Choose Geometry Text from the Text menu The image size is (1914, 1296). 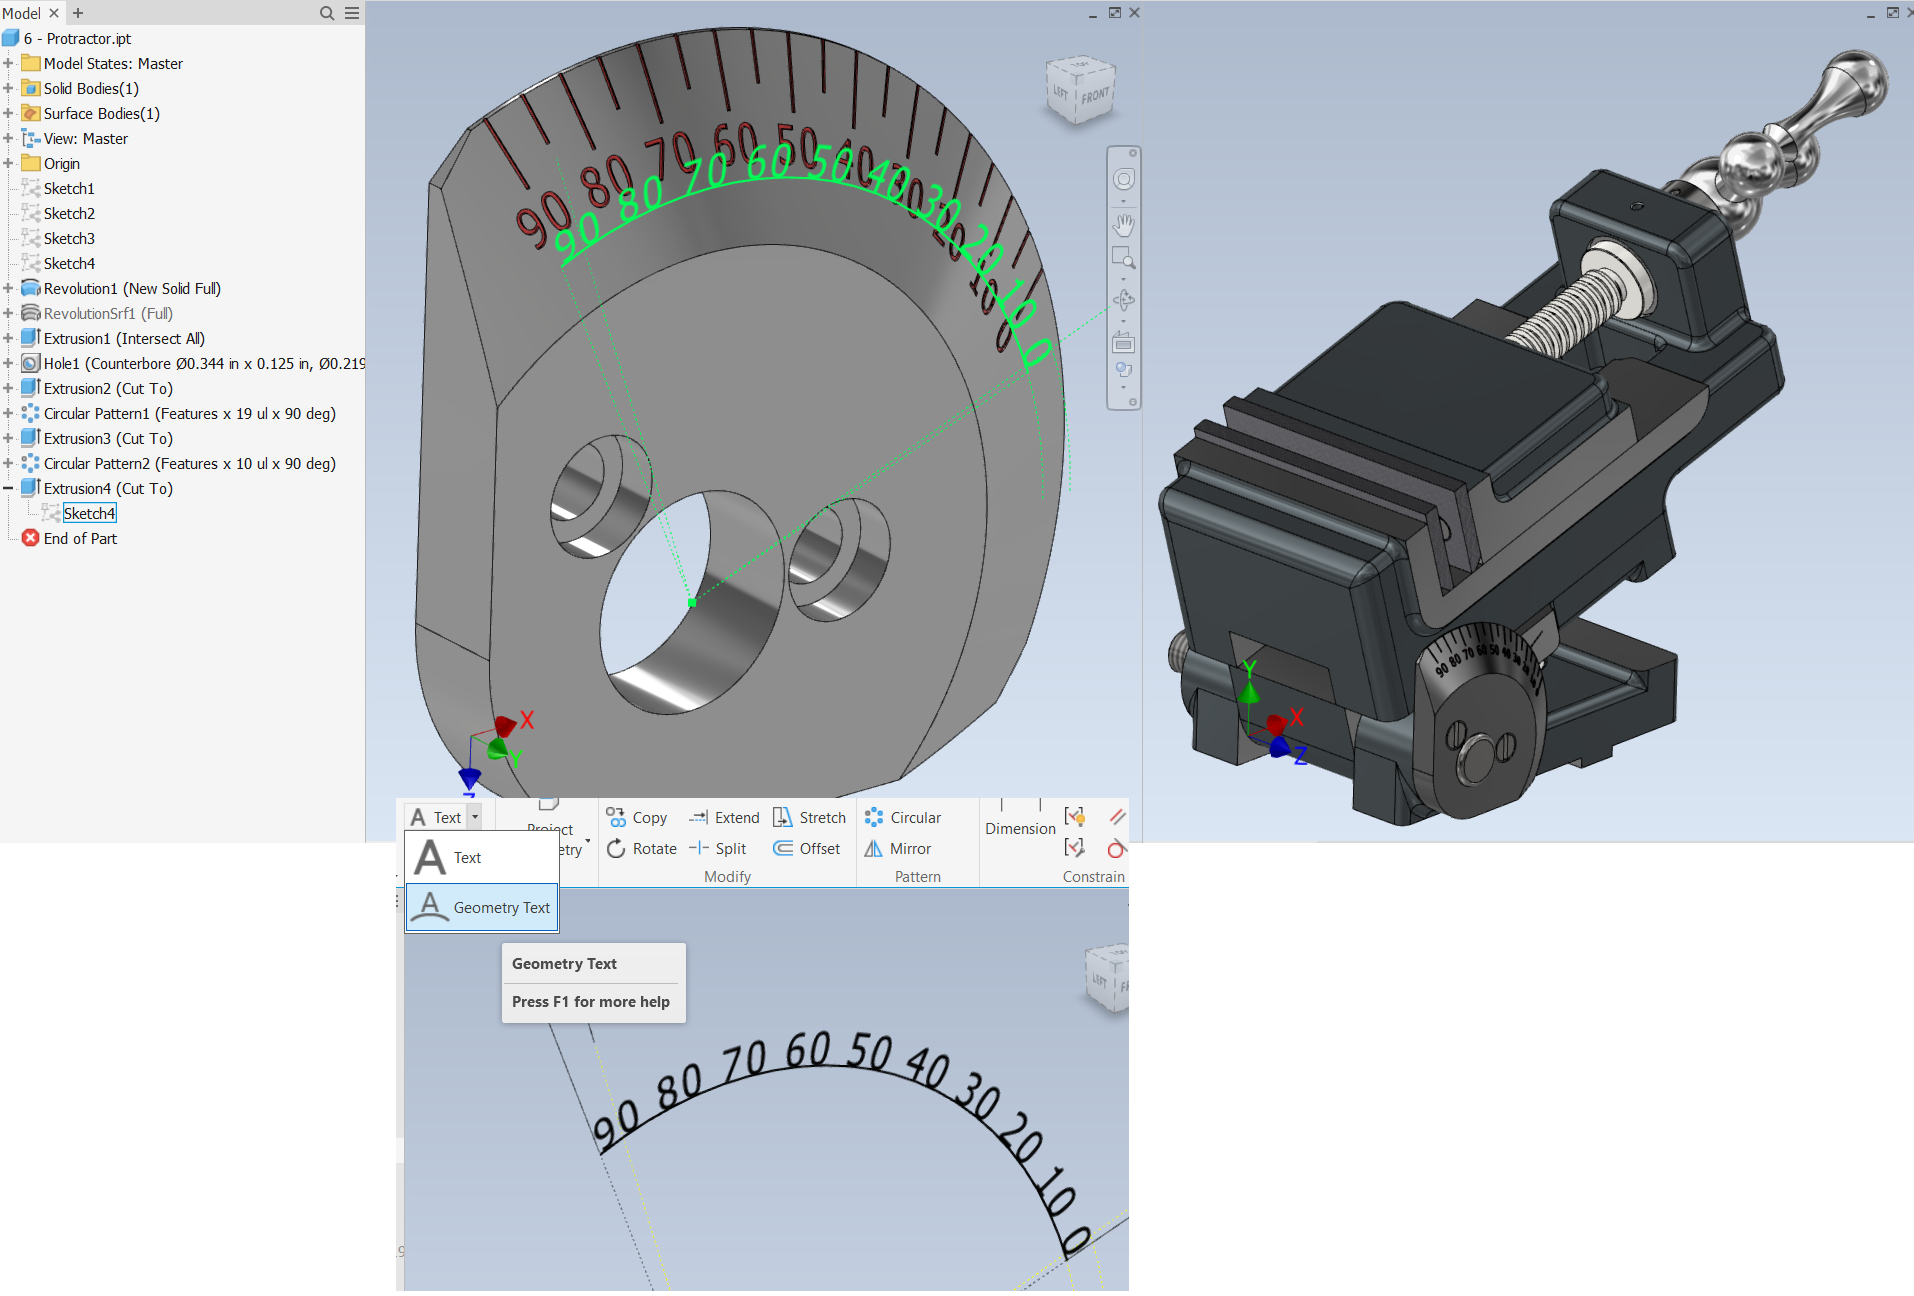pyautogui.click(x=501, y=907)
